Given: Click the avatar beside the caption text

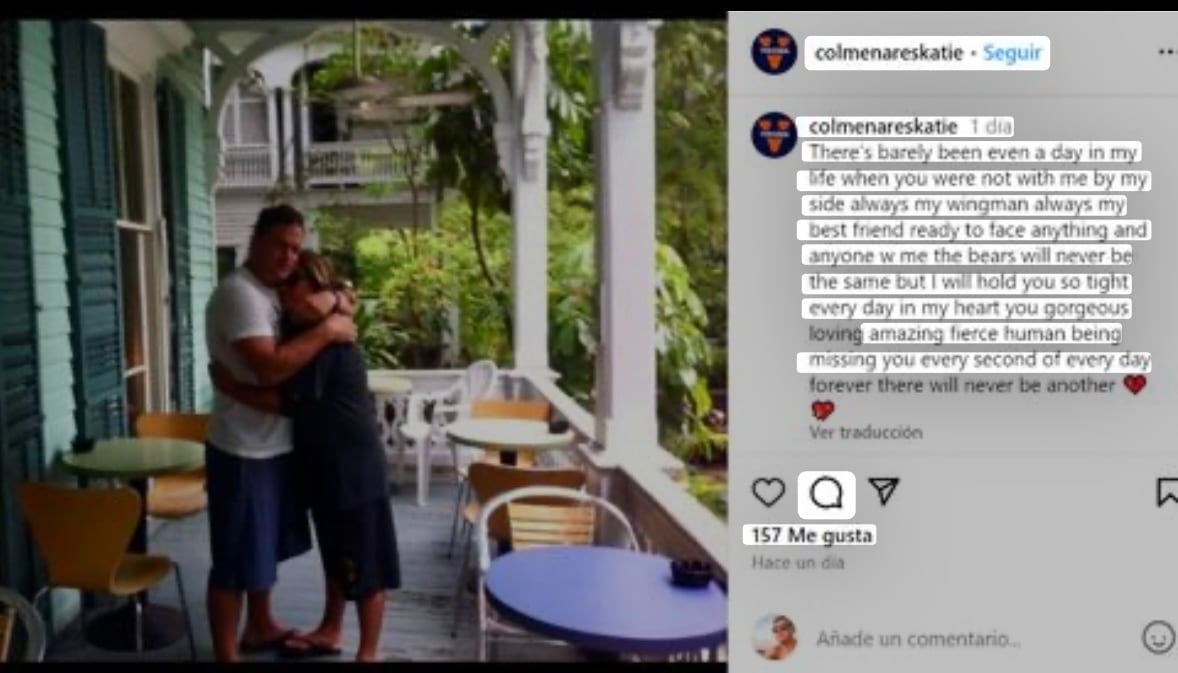Looking at the screenshot, I should (774, 134).
